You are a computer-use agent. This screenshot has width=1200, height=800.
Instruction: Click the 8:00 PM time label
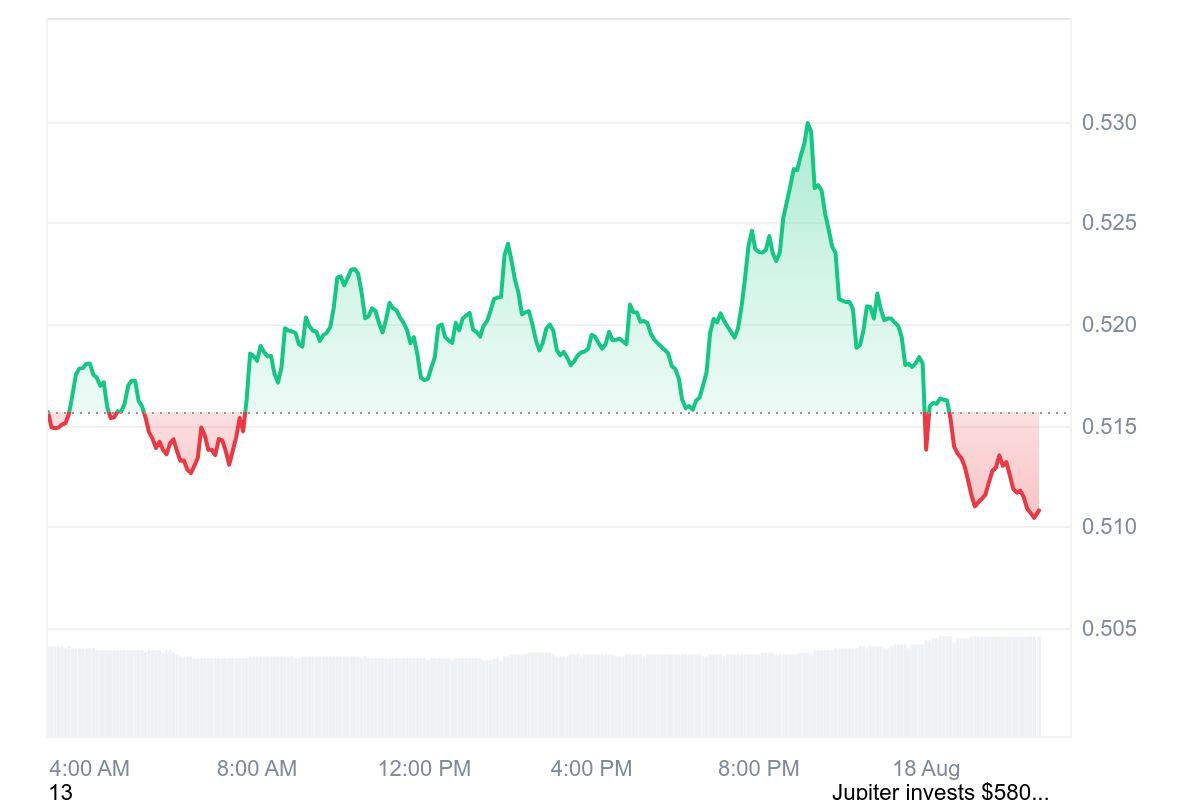coord(759,769)
